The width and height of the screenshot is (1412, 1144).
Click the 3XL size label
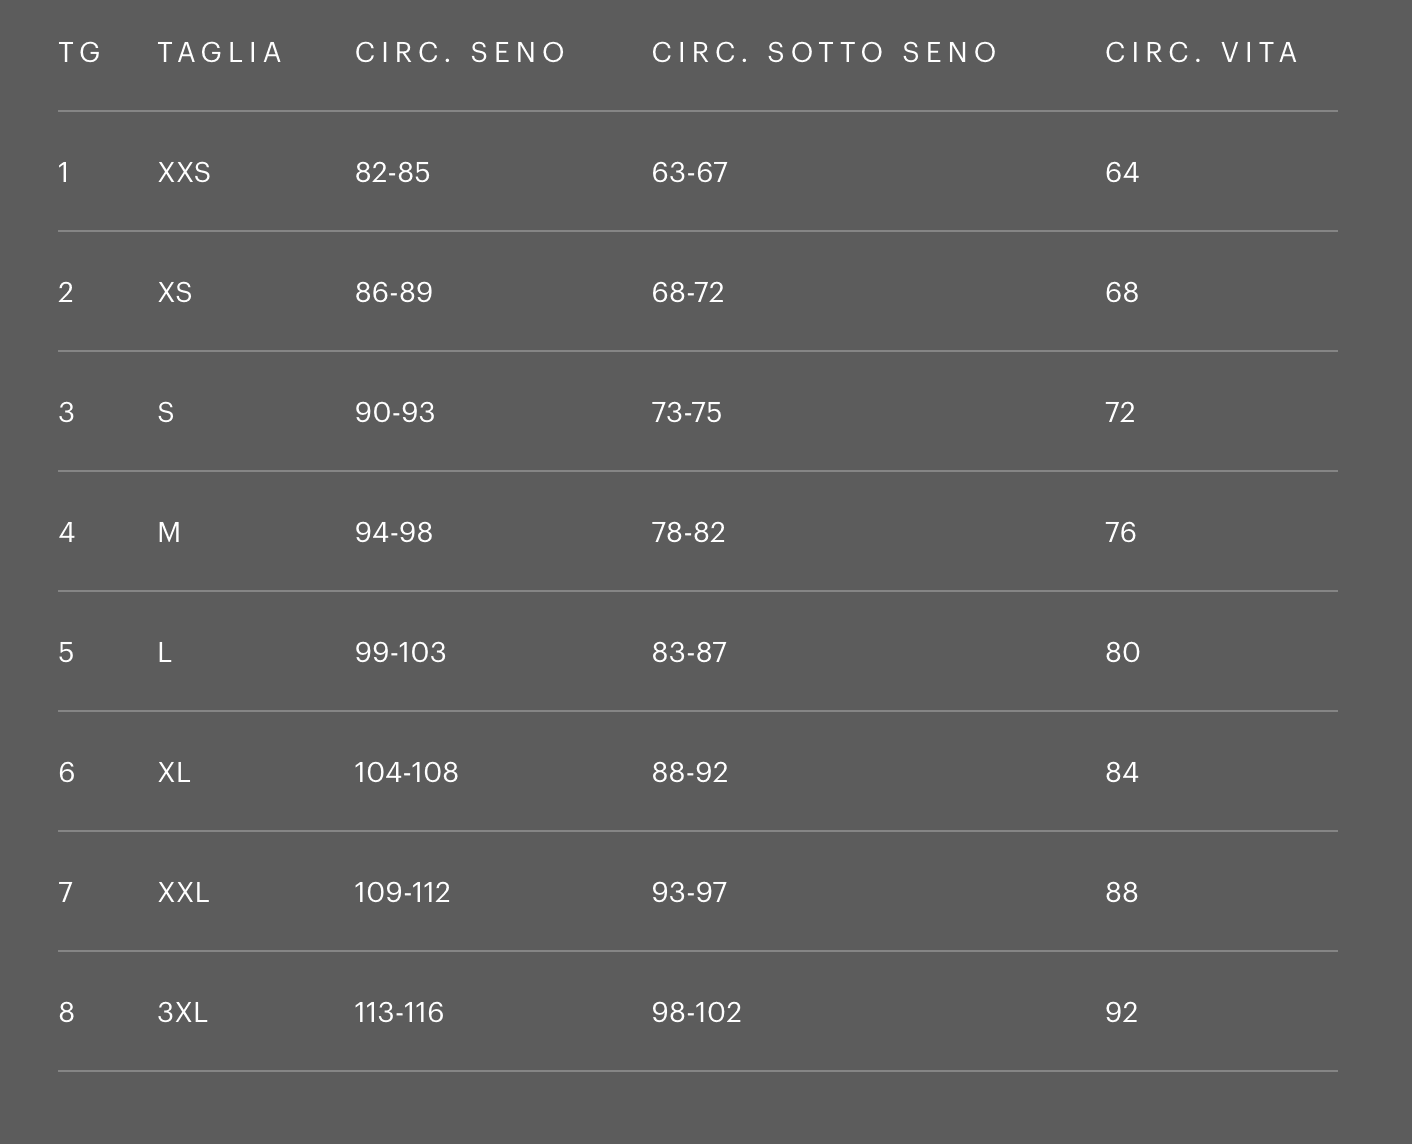point(182,1012)
